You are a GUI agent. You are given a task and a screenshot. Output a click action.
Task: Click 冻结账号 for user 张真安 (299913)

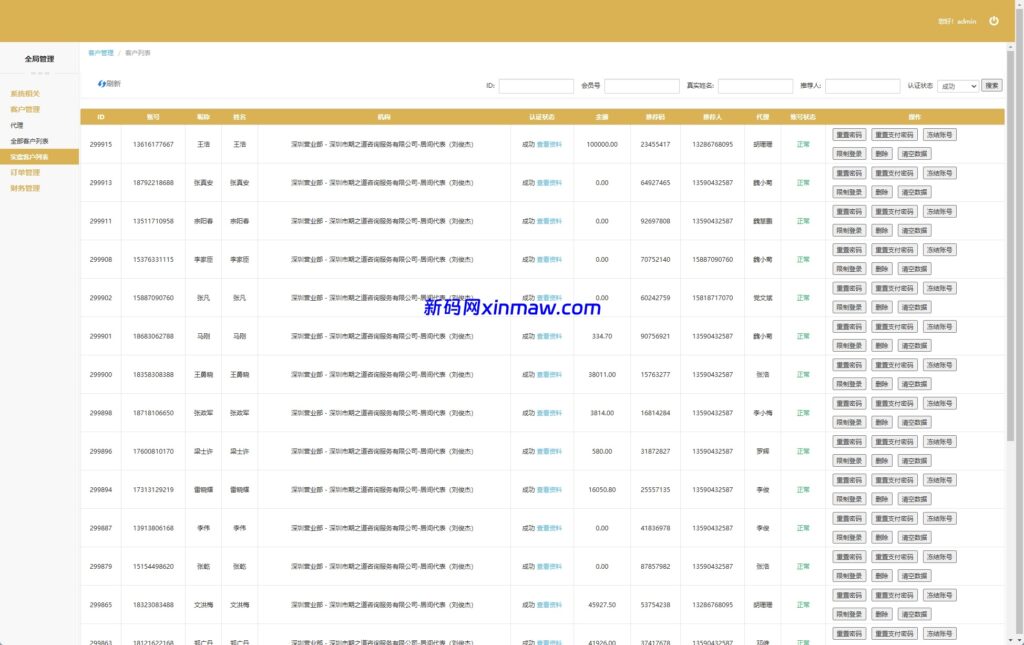939,172
